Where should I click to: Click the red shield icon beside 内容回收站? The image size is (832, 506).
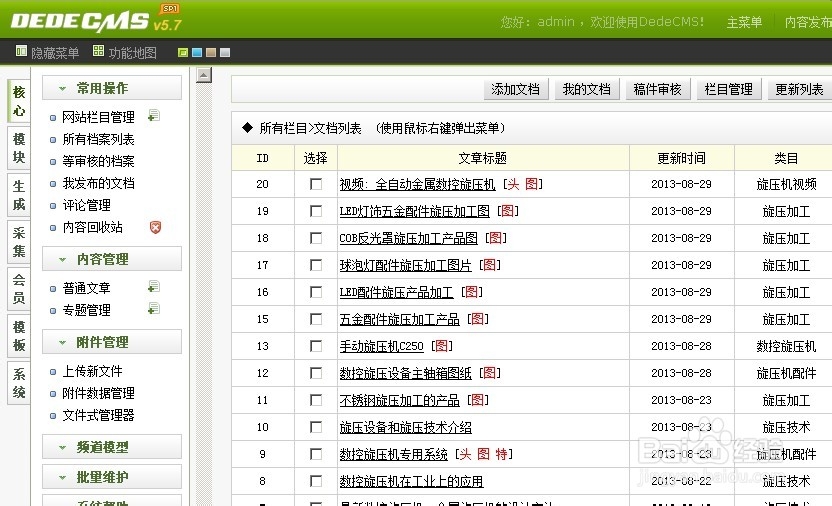155,227
